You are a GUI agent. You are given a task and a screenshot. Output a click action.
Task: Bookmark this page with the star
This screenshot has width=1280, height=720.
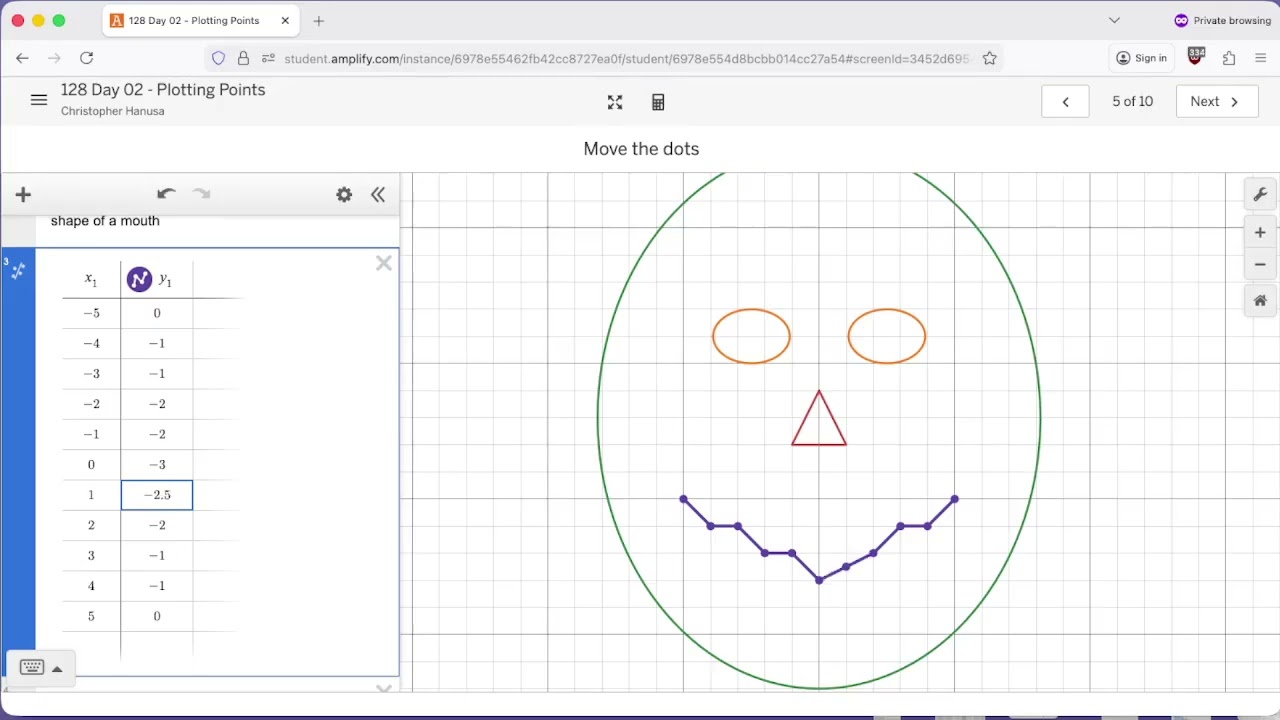point(989,58)
